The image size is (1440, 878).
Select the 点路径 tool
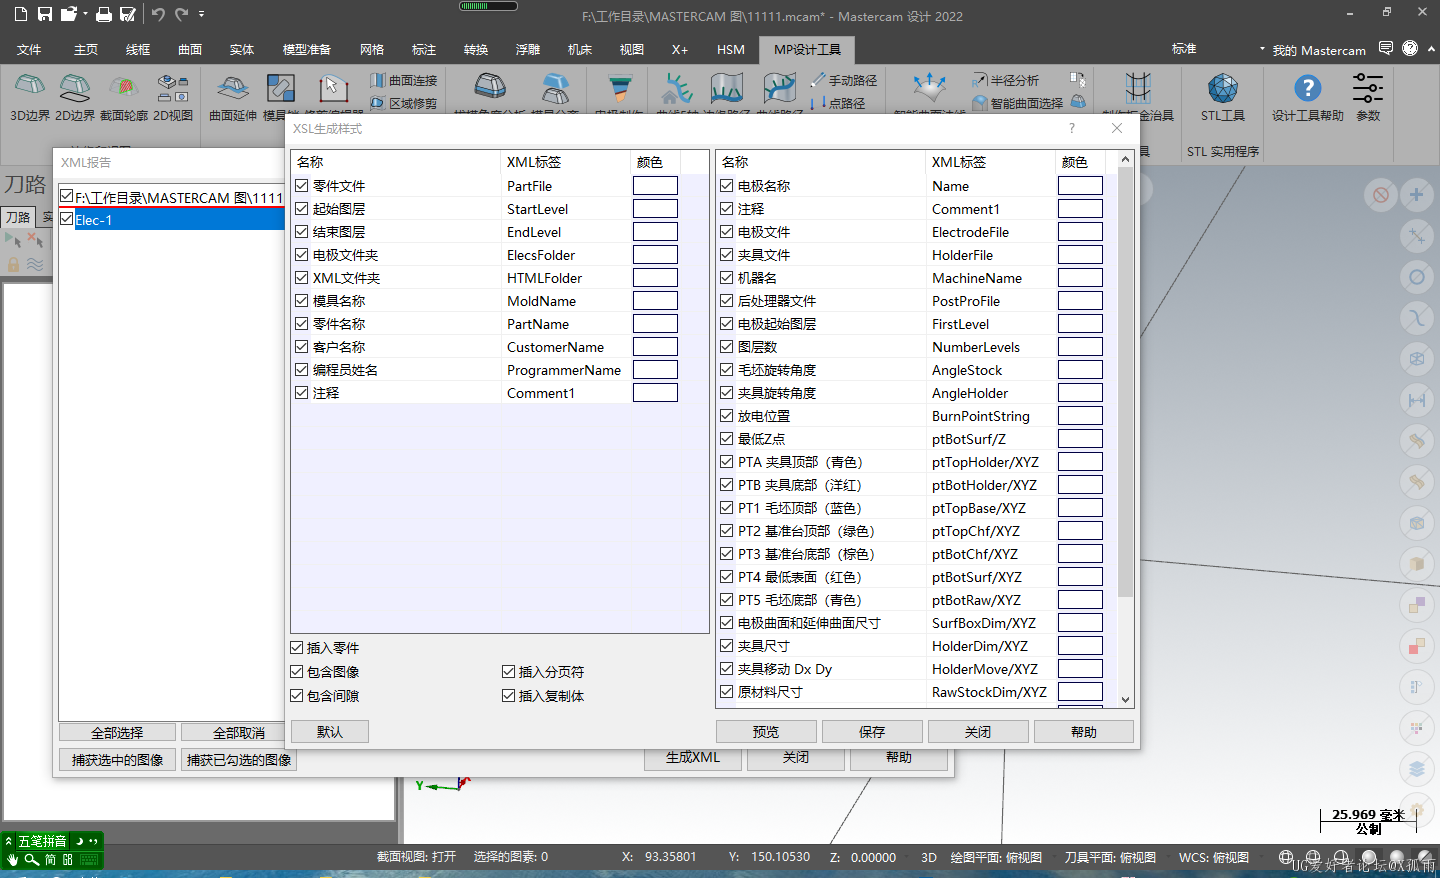tap(838, 103)
